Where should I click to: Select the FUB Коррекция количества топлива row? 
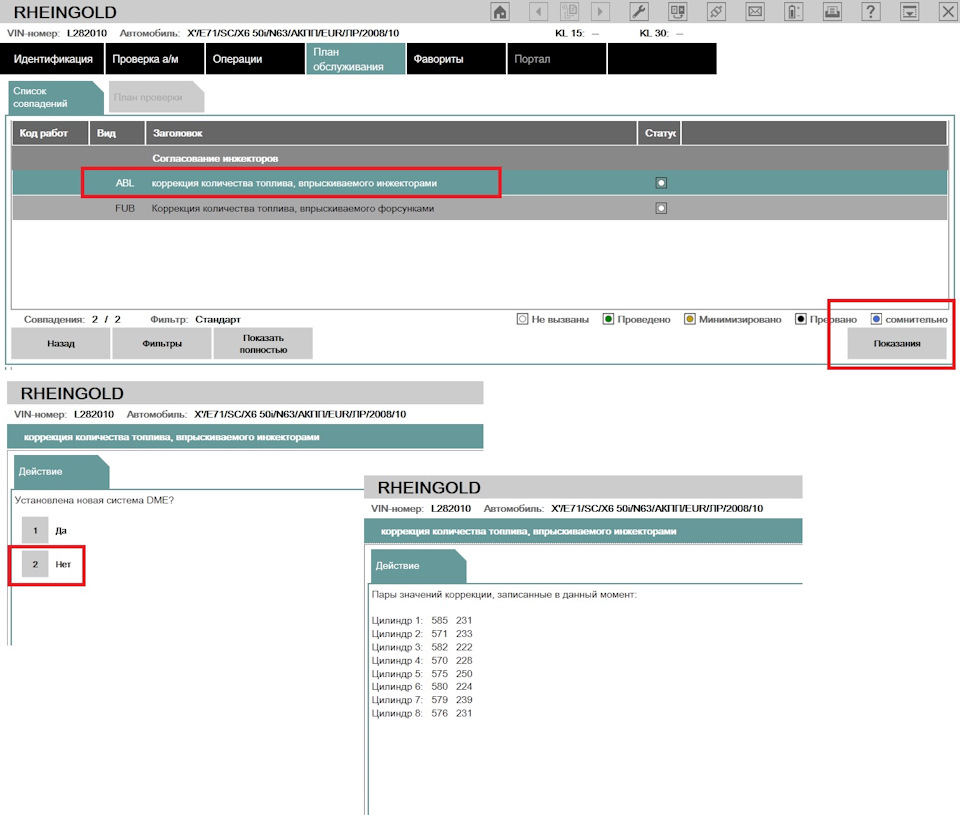tap(479, 208)
